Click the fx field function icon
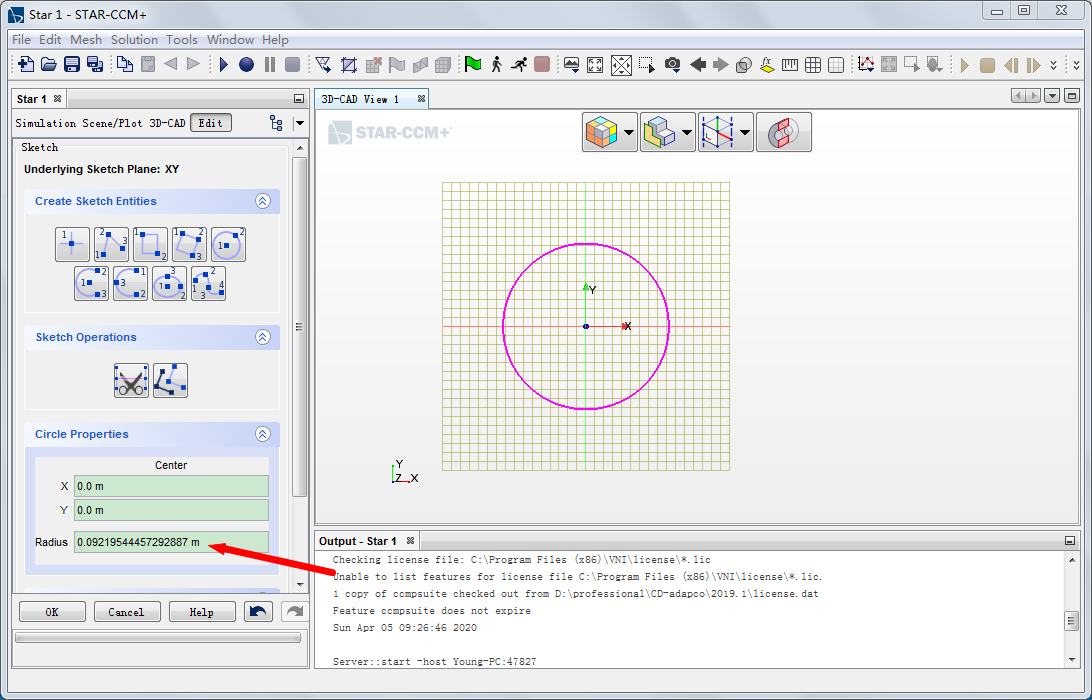Image resolution: width=1092 pixels, height=700 pixels. pos(767,65)
